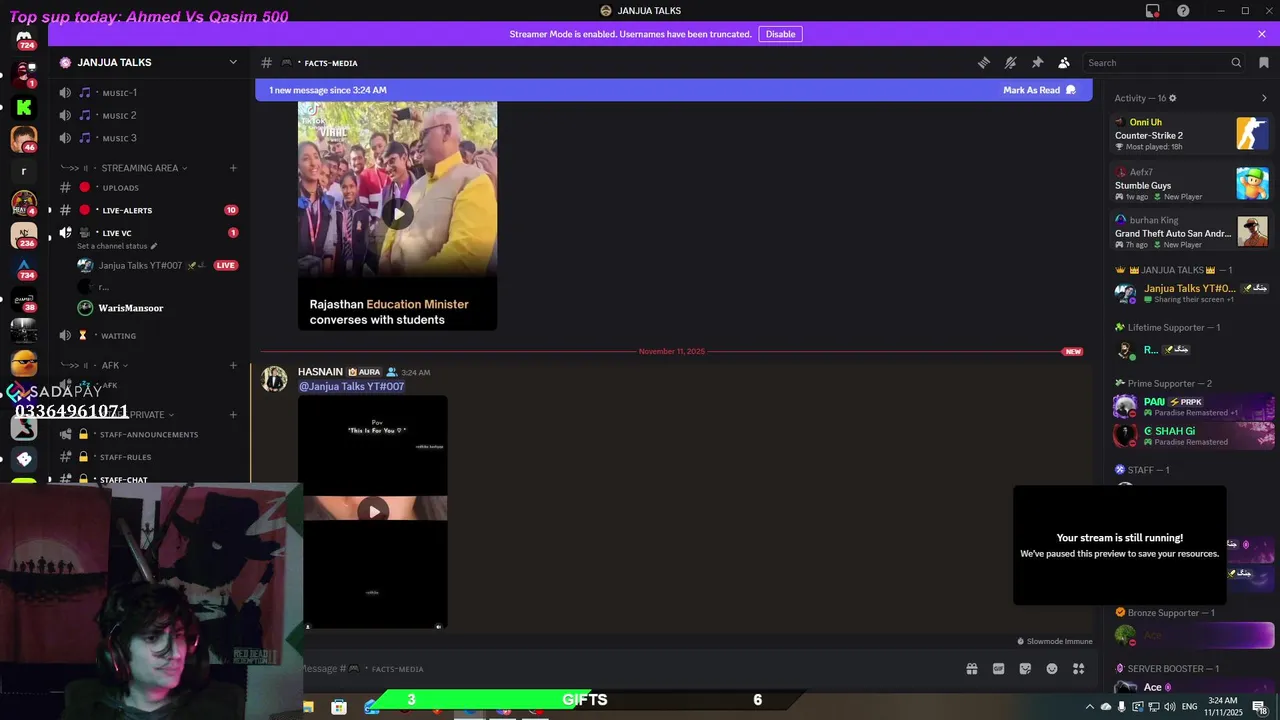Select Janjua Talks YT#0 in member list

pyautogui.click(x=1191, y=293)
